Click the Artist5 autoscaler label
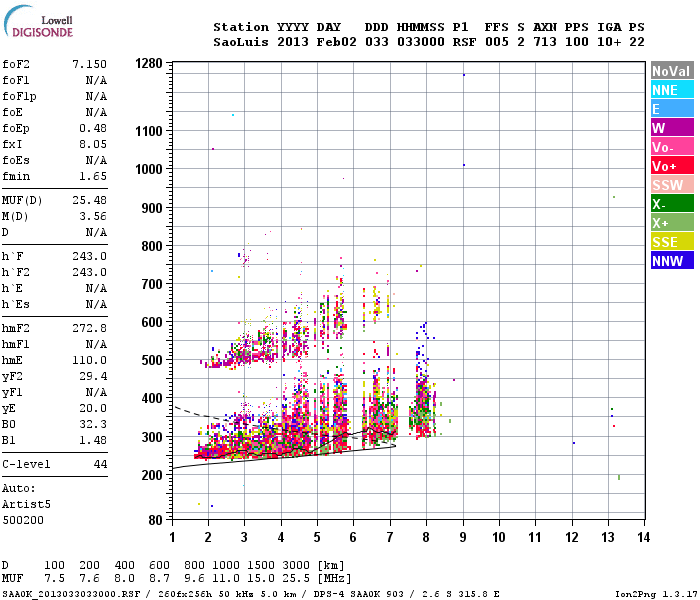Image resolution: width=700 pixels, height=600 pixels. [26, 504]
